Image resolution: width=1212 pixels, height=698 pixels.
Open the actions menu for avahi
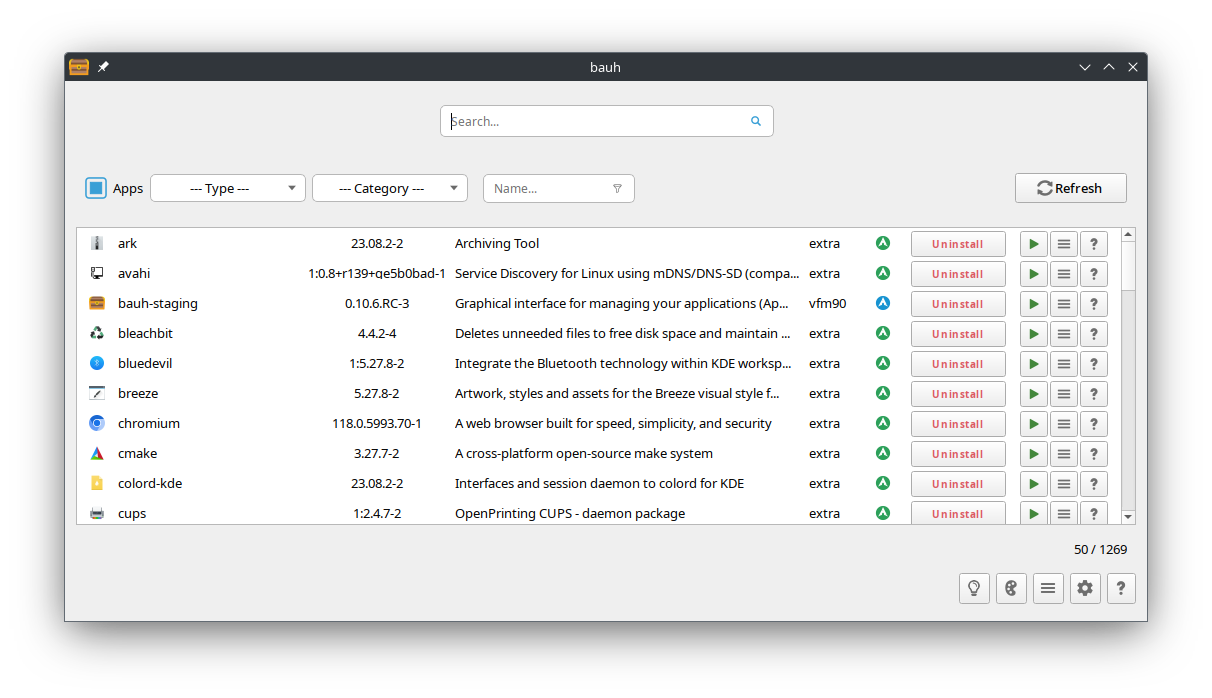[1064, 274]
